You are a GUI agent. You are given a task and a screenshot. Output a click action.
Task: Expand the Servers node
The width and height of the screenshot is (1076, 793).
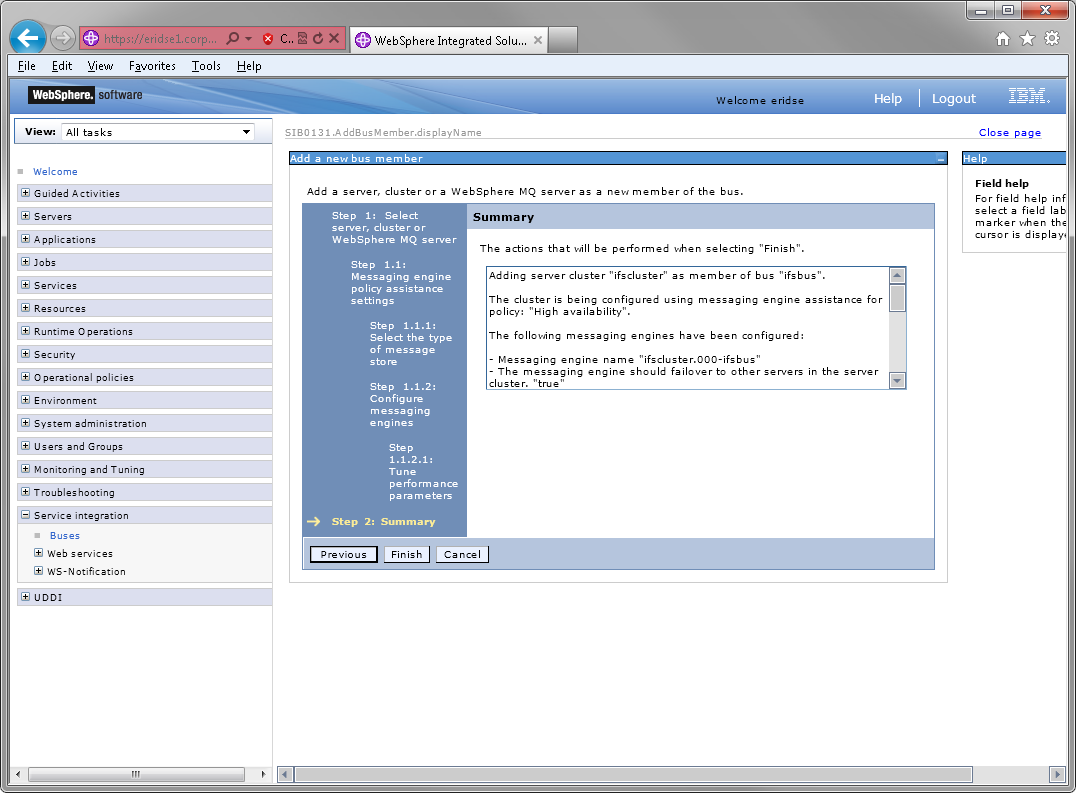point(25,216)
